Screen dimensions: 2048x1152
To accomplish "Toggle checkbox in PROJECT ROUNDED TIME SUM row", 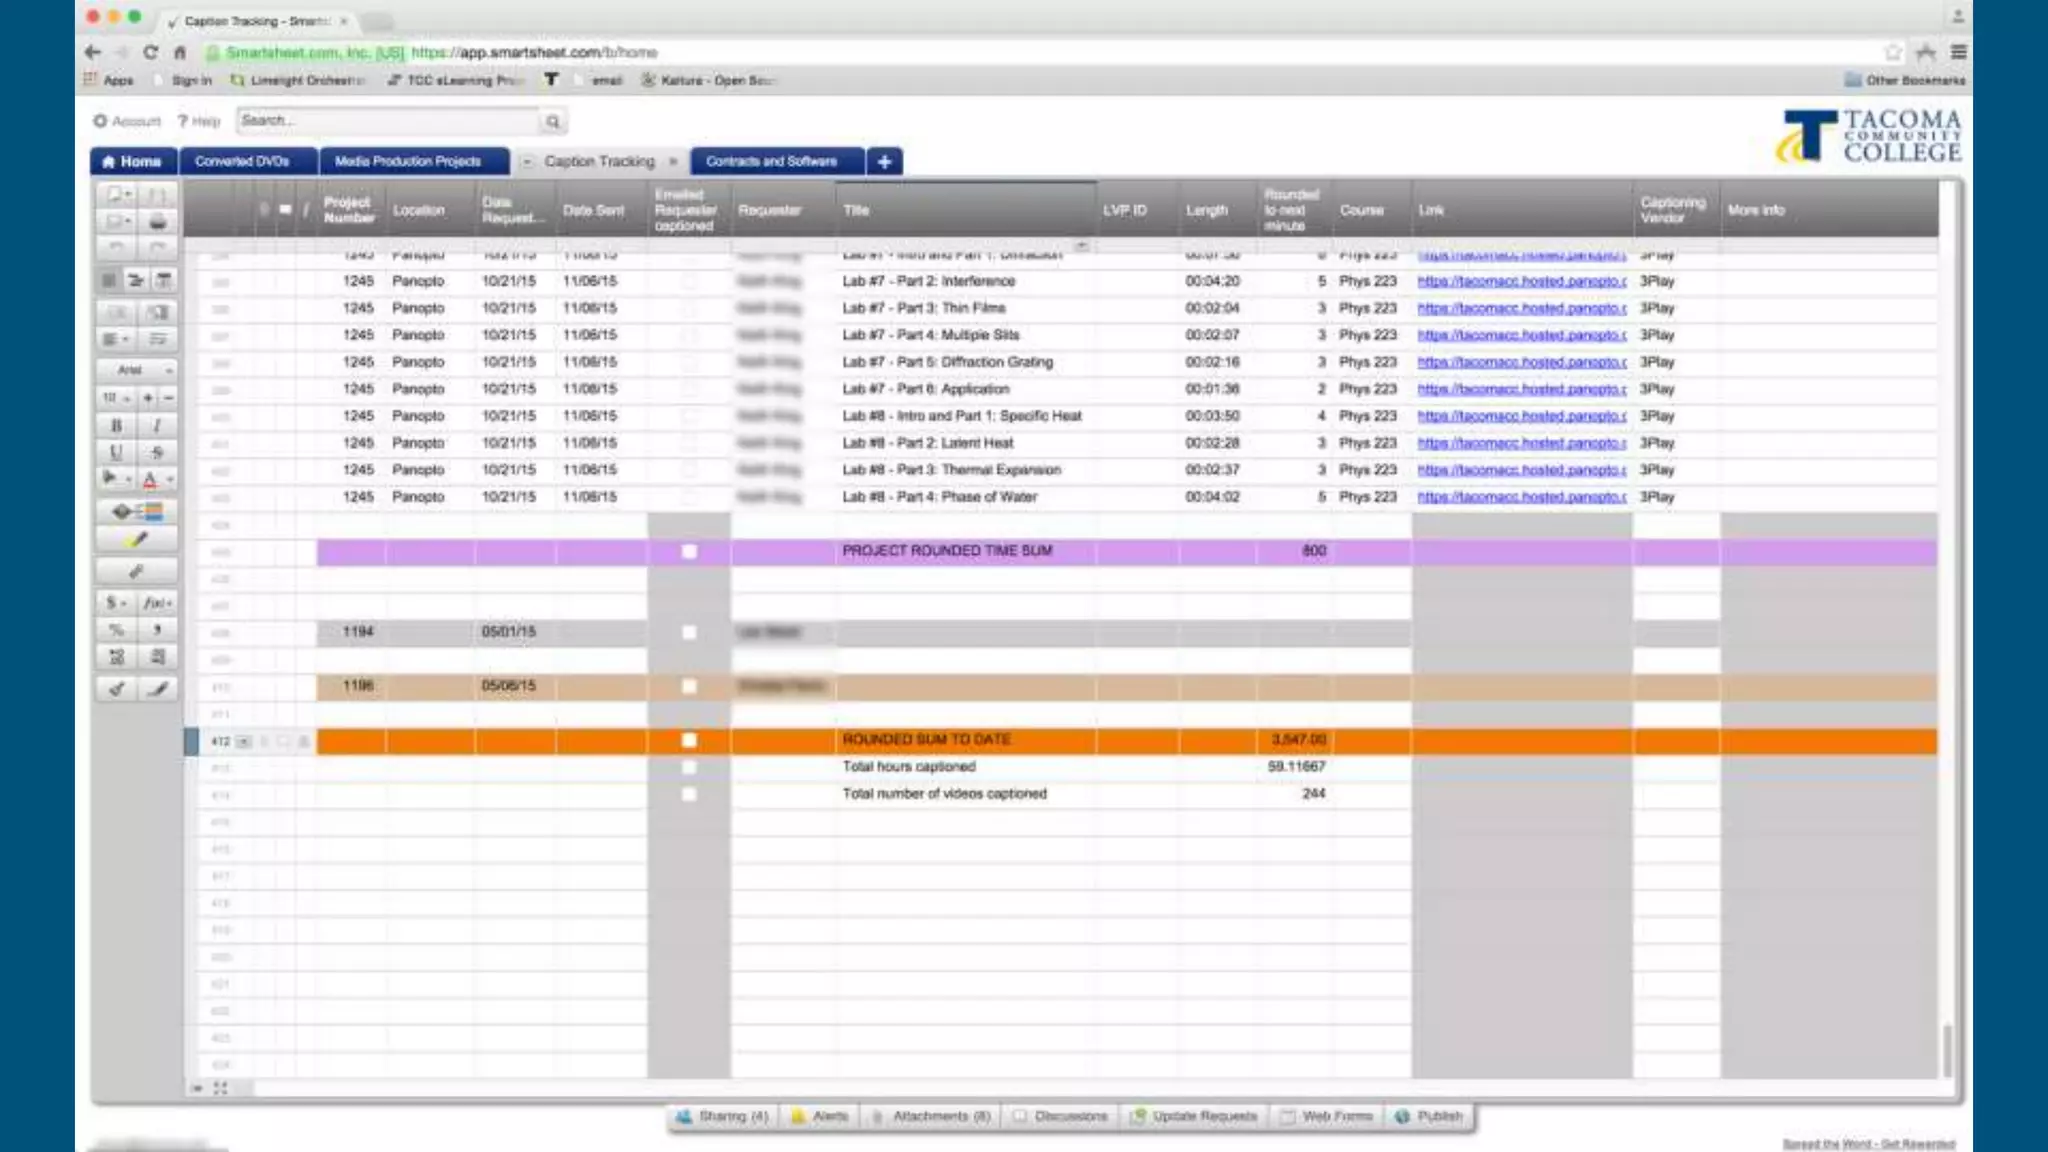I will point(689,551).
